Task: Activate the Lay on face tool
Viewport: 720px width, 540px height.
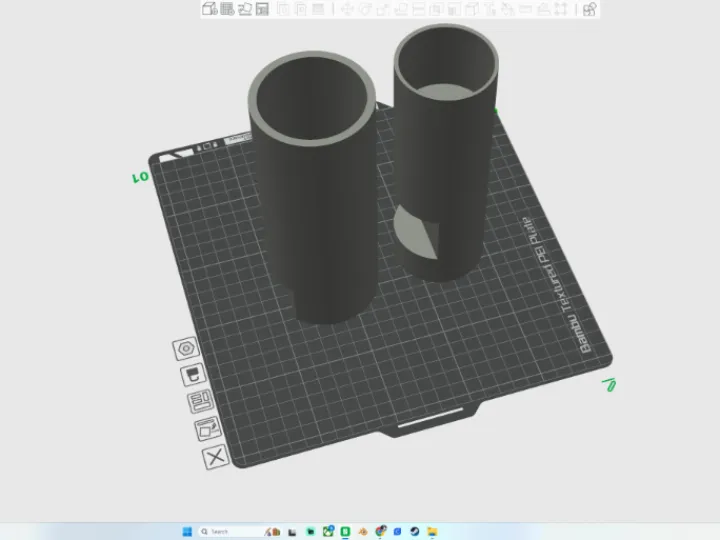Action: click(x=401, y=9)
